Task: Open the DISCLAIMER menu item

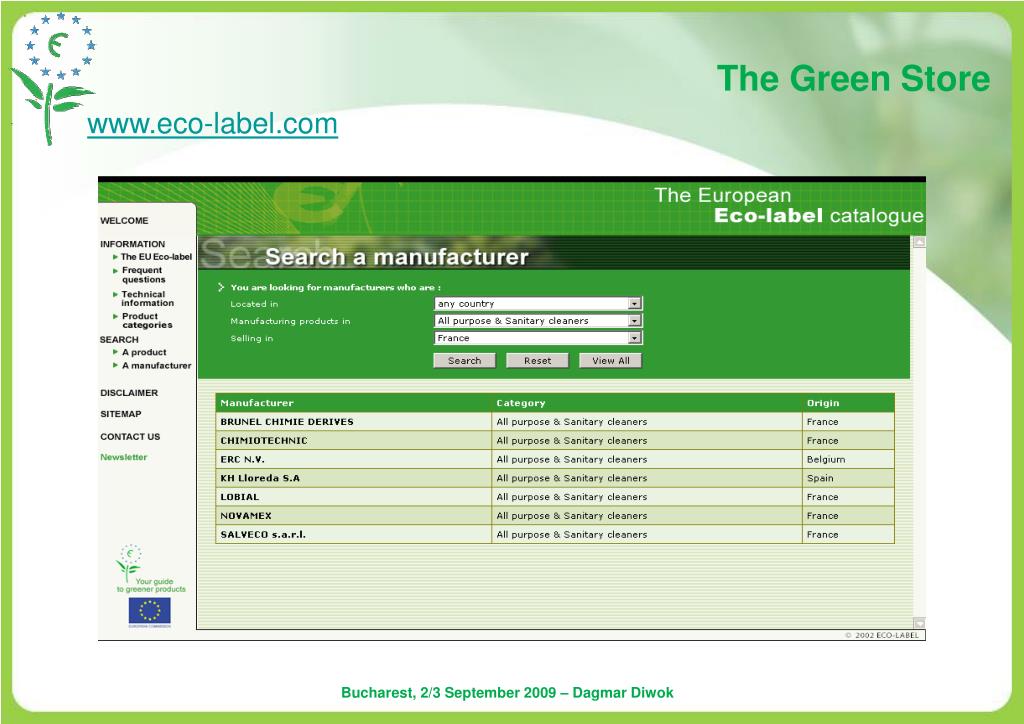Action: [x=129, y=393]
